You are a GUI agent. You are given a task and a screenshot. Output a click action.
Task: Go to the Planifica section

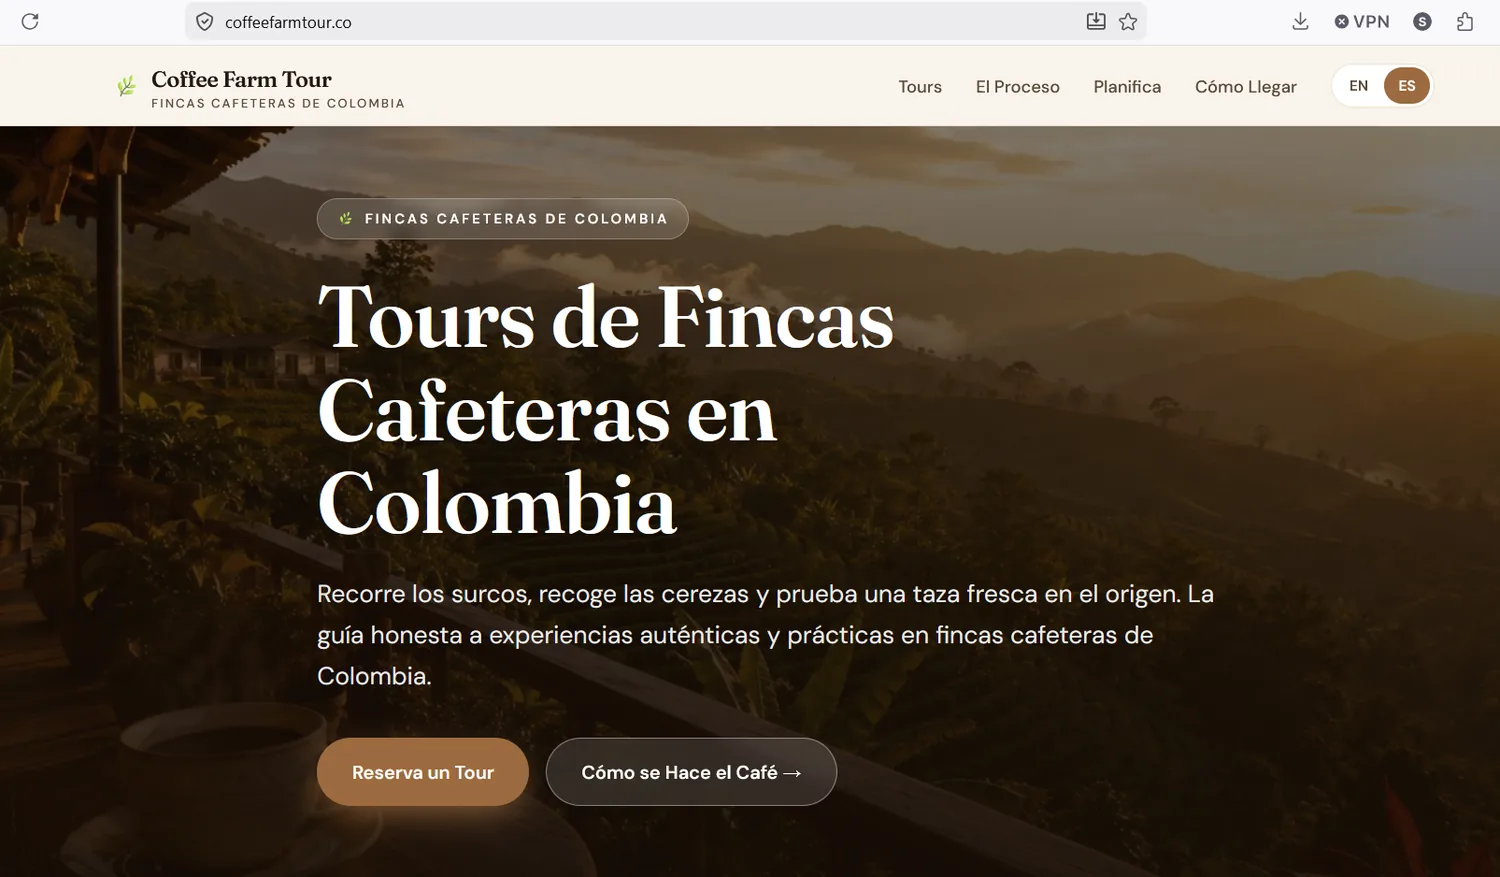point(1127,87)
